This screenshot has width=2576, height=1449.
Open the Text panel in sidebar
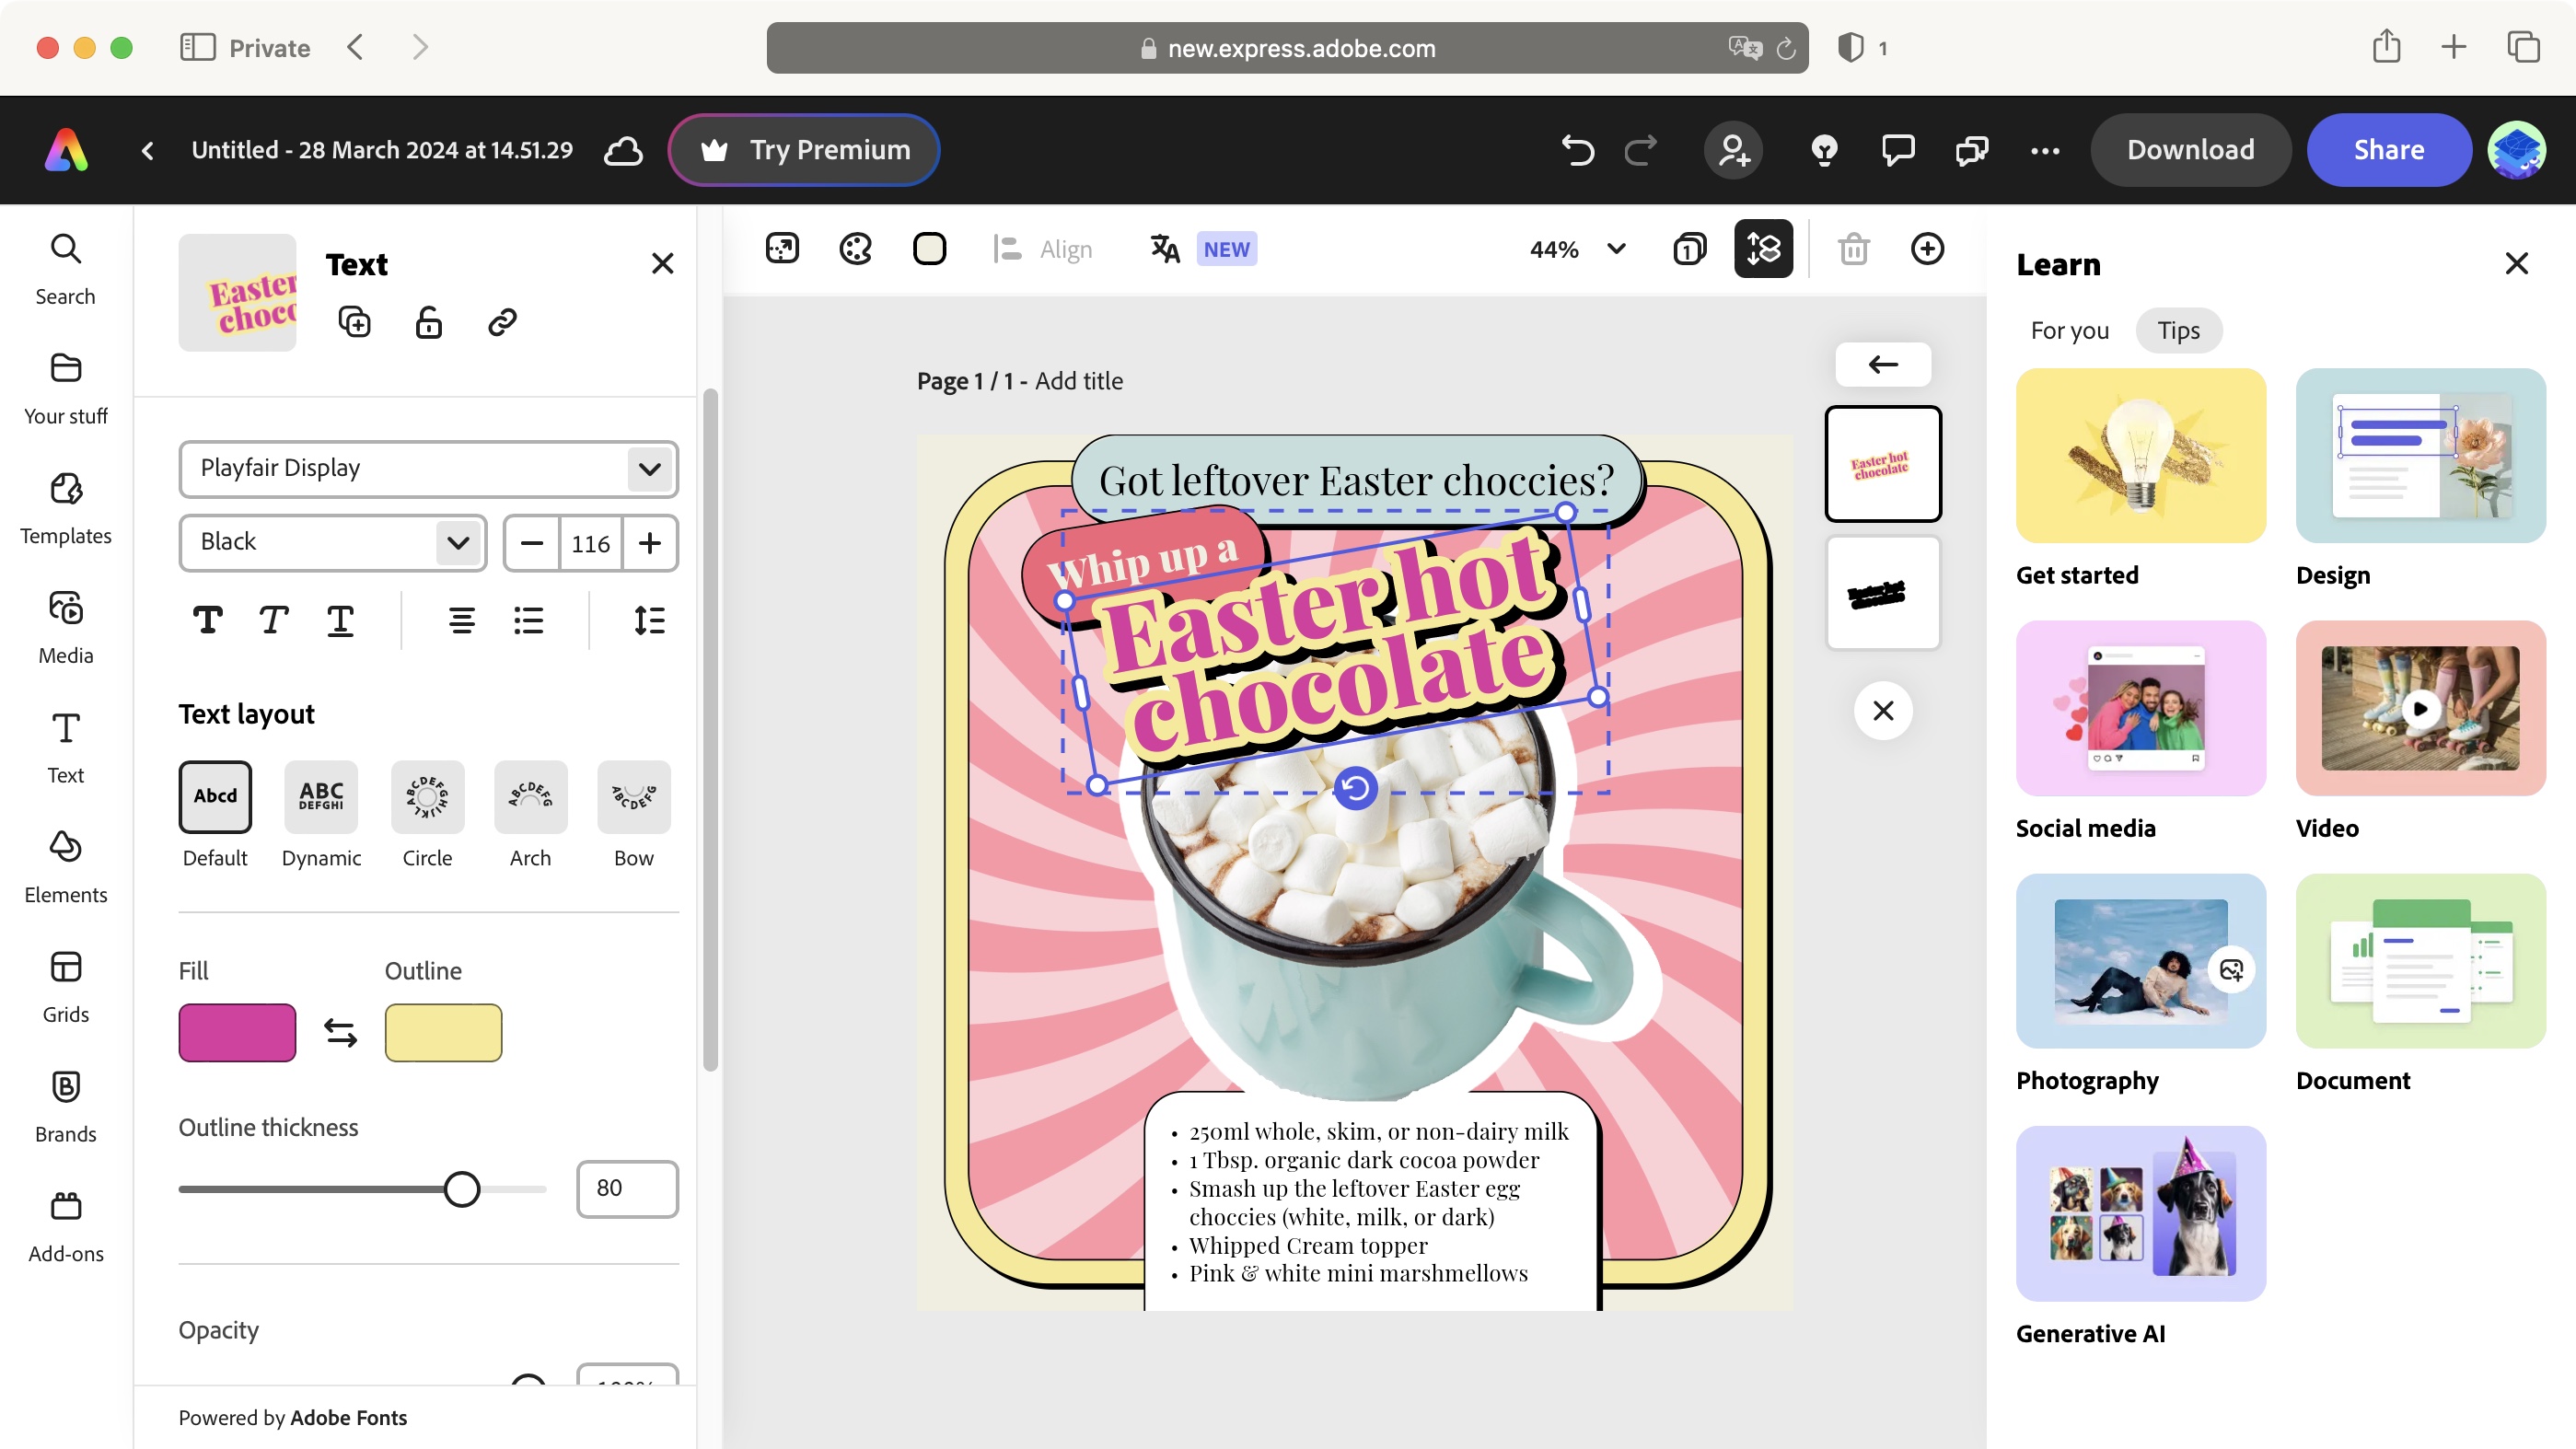pos(66,747)
